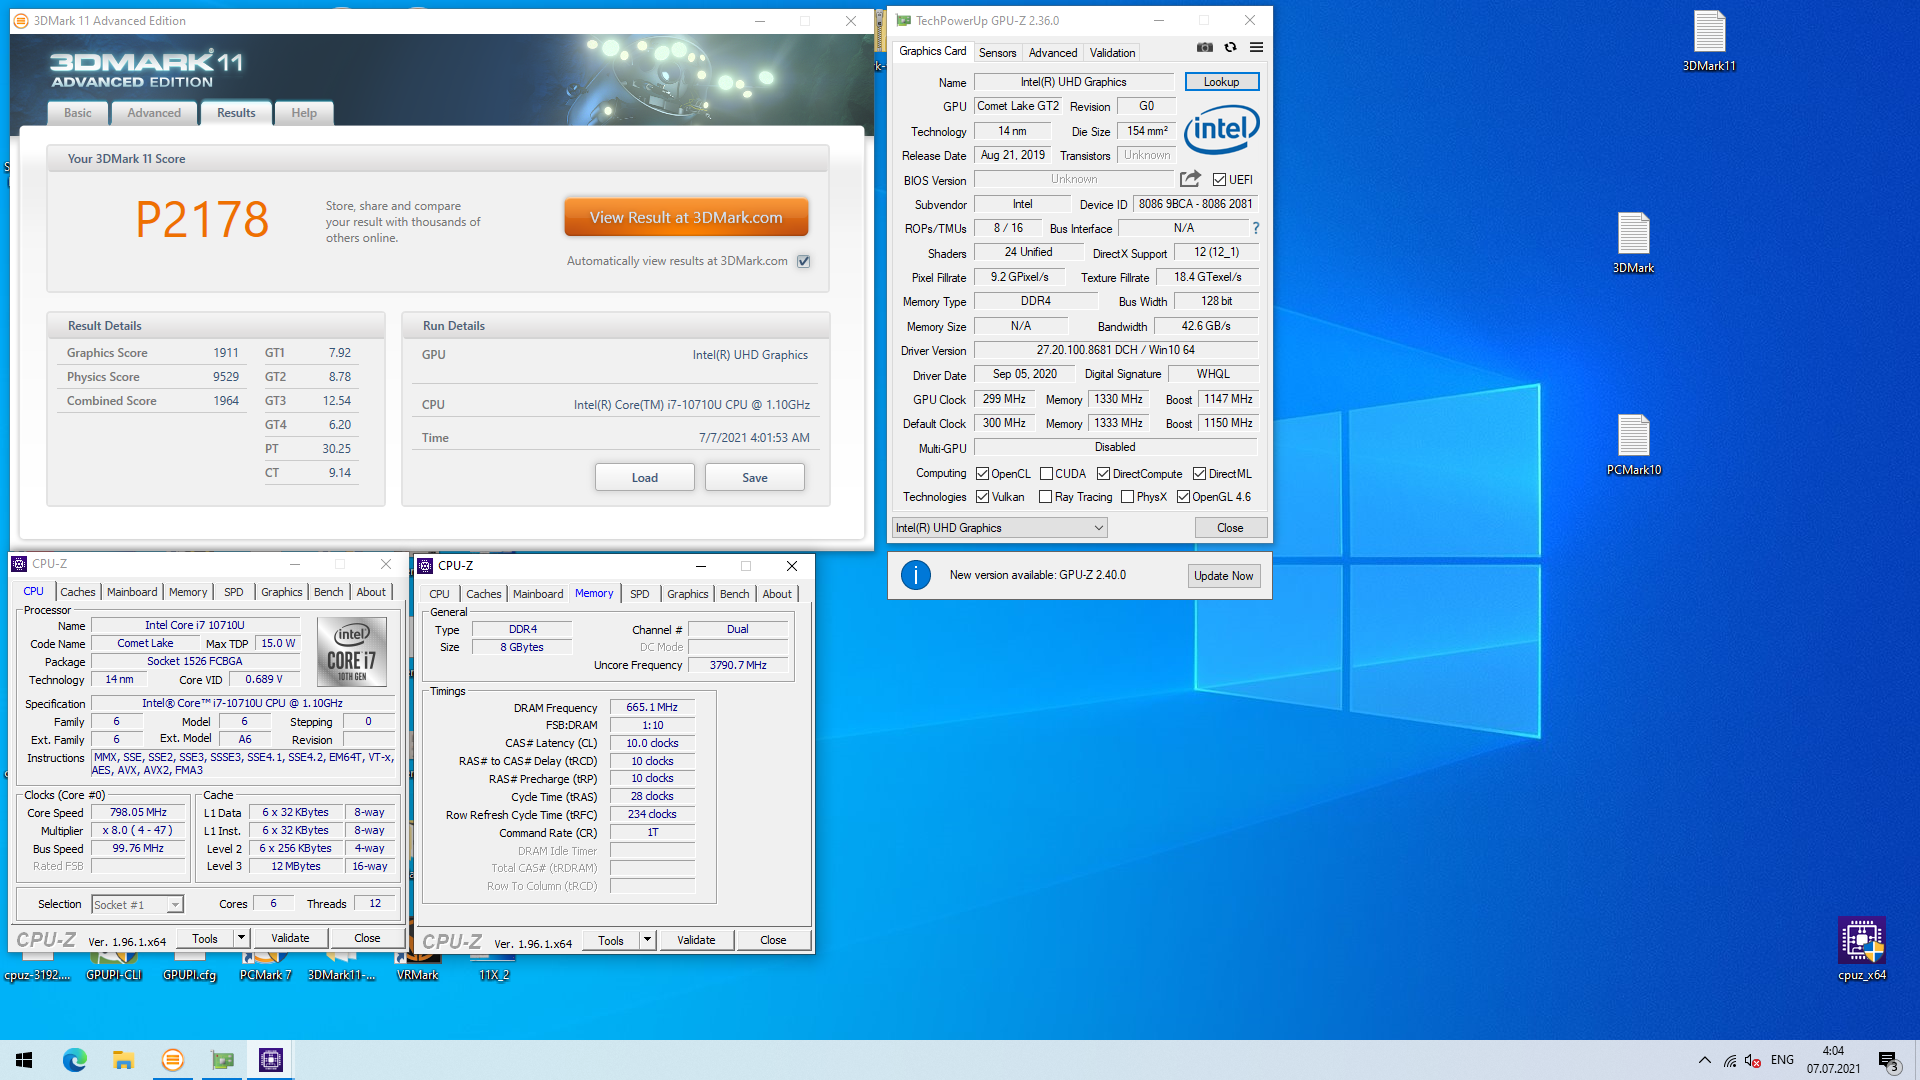
Task: Click the Physics Score 9529 value
Action: 226,377
